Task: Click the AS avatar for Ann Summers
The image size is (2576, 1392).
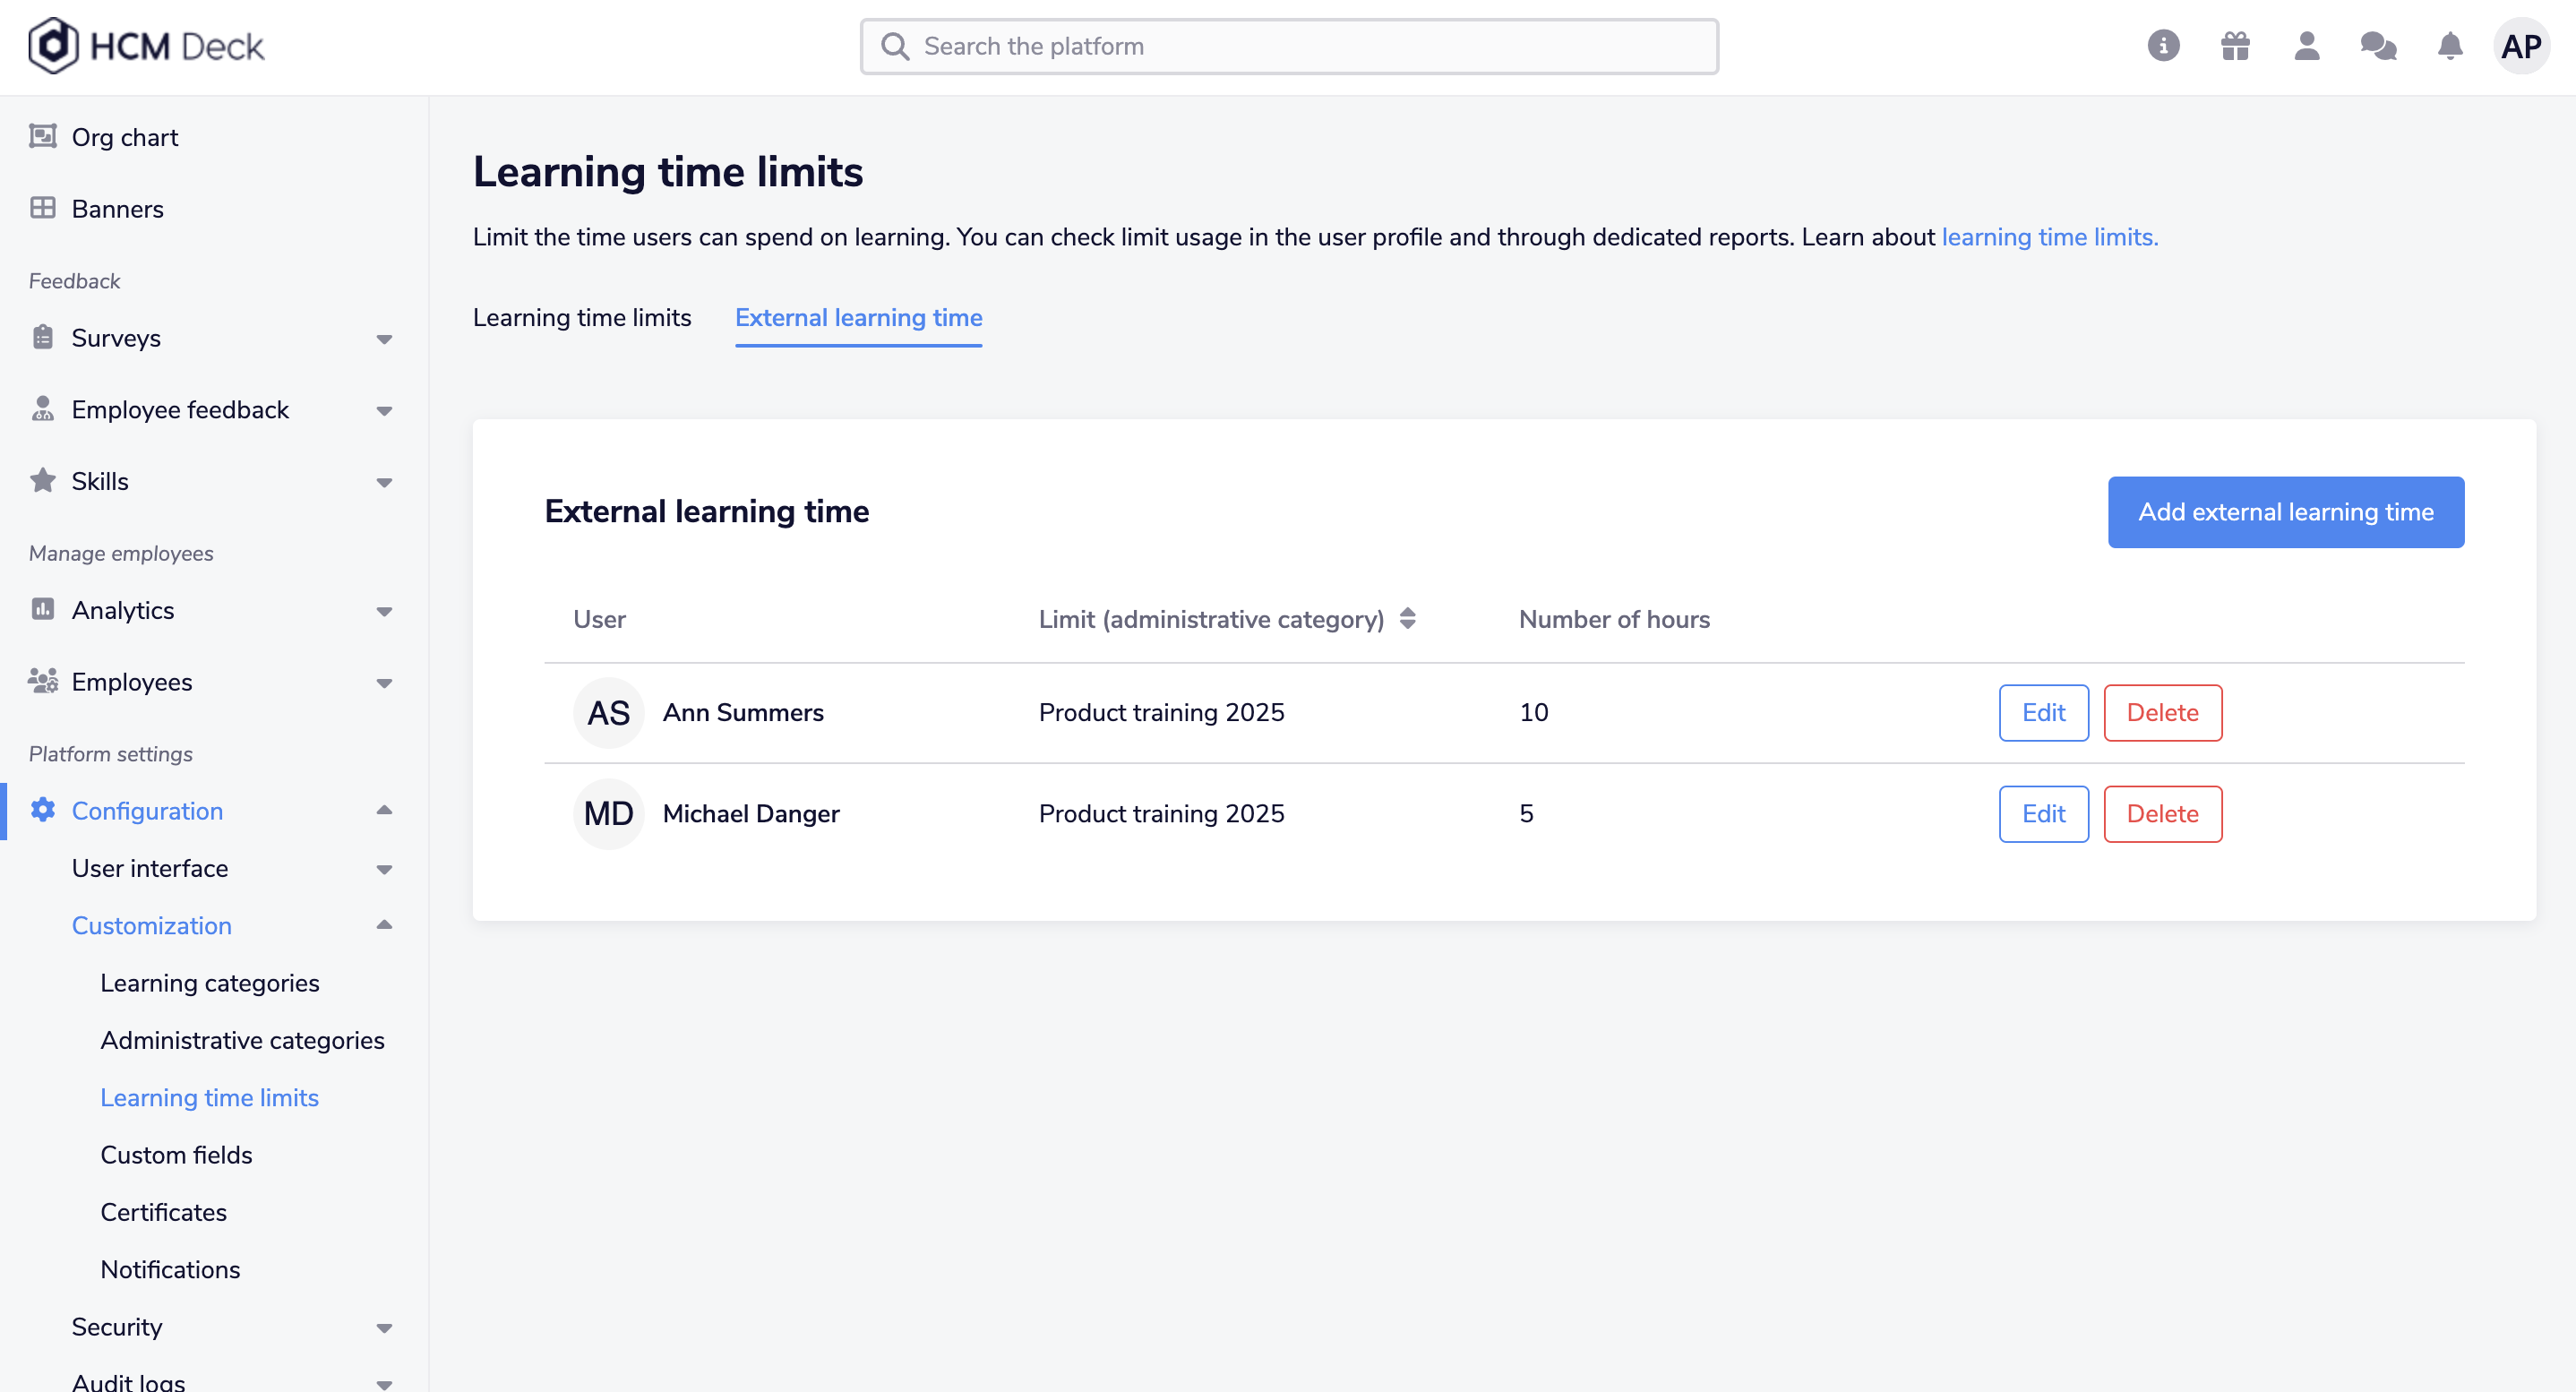Action: [608, 713]
